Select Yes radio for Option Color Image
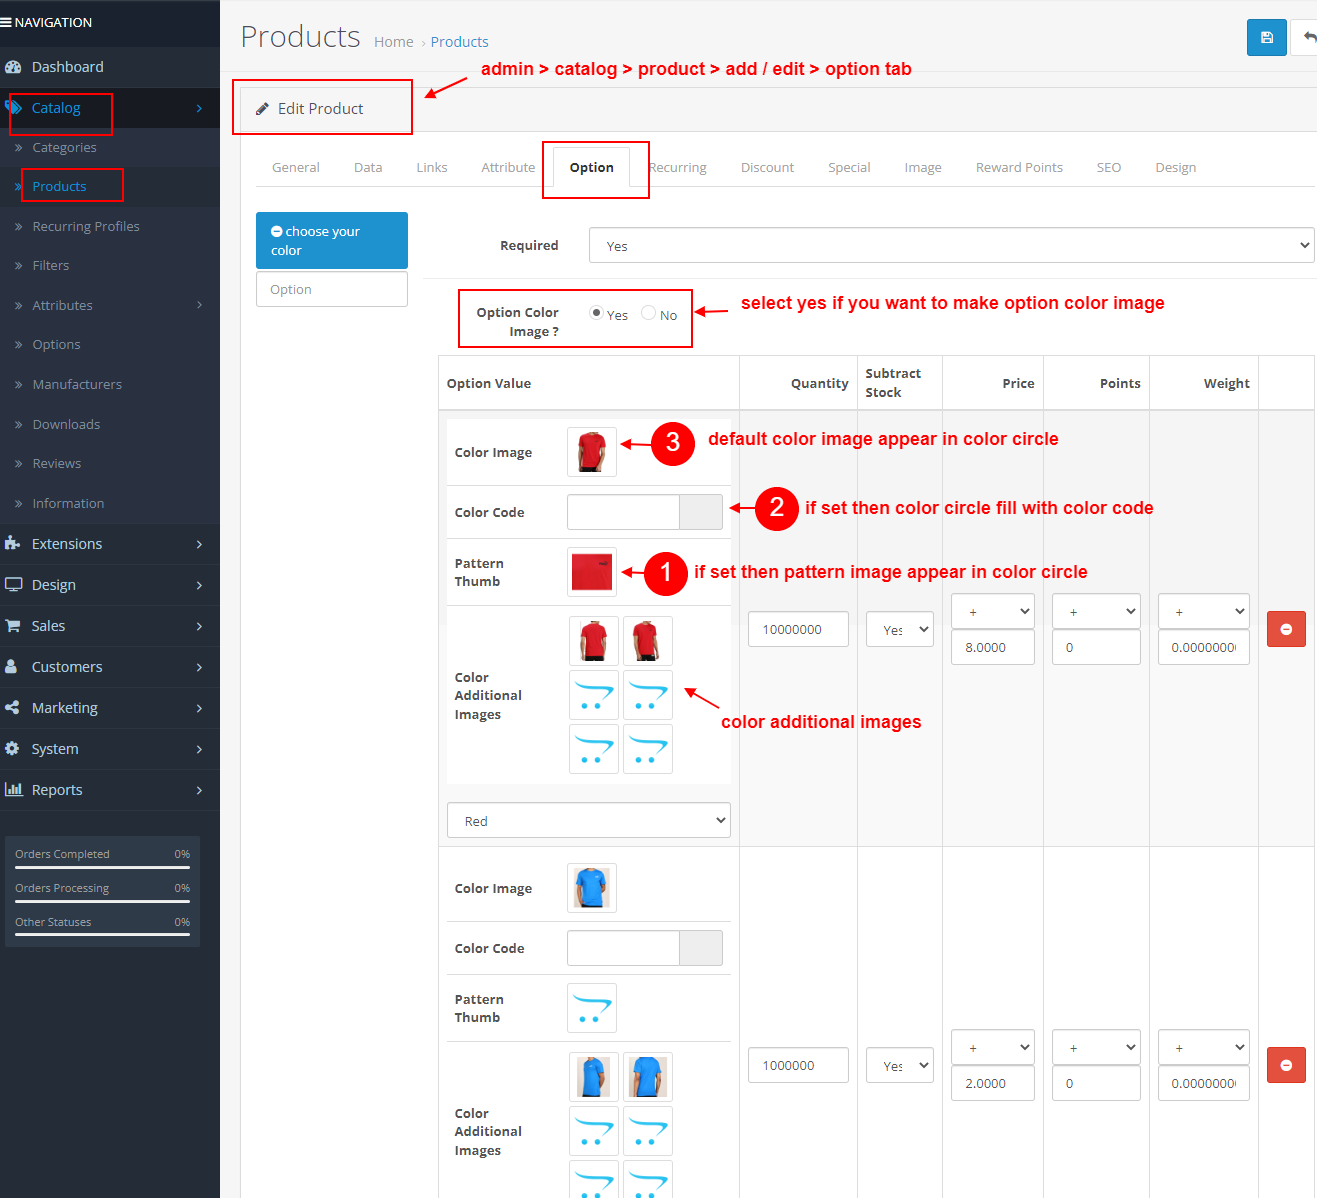The image size is (1317, 1198). [x=596, y=313]
